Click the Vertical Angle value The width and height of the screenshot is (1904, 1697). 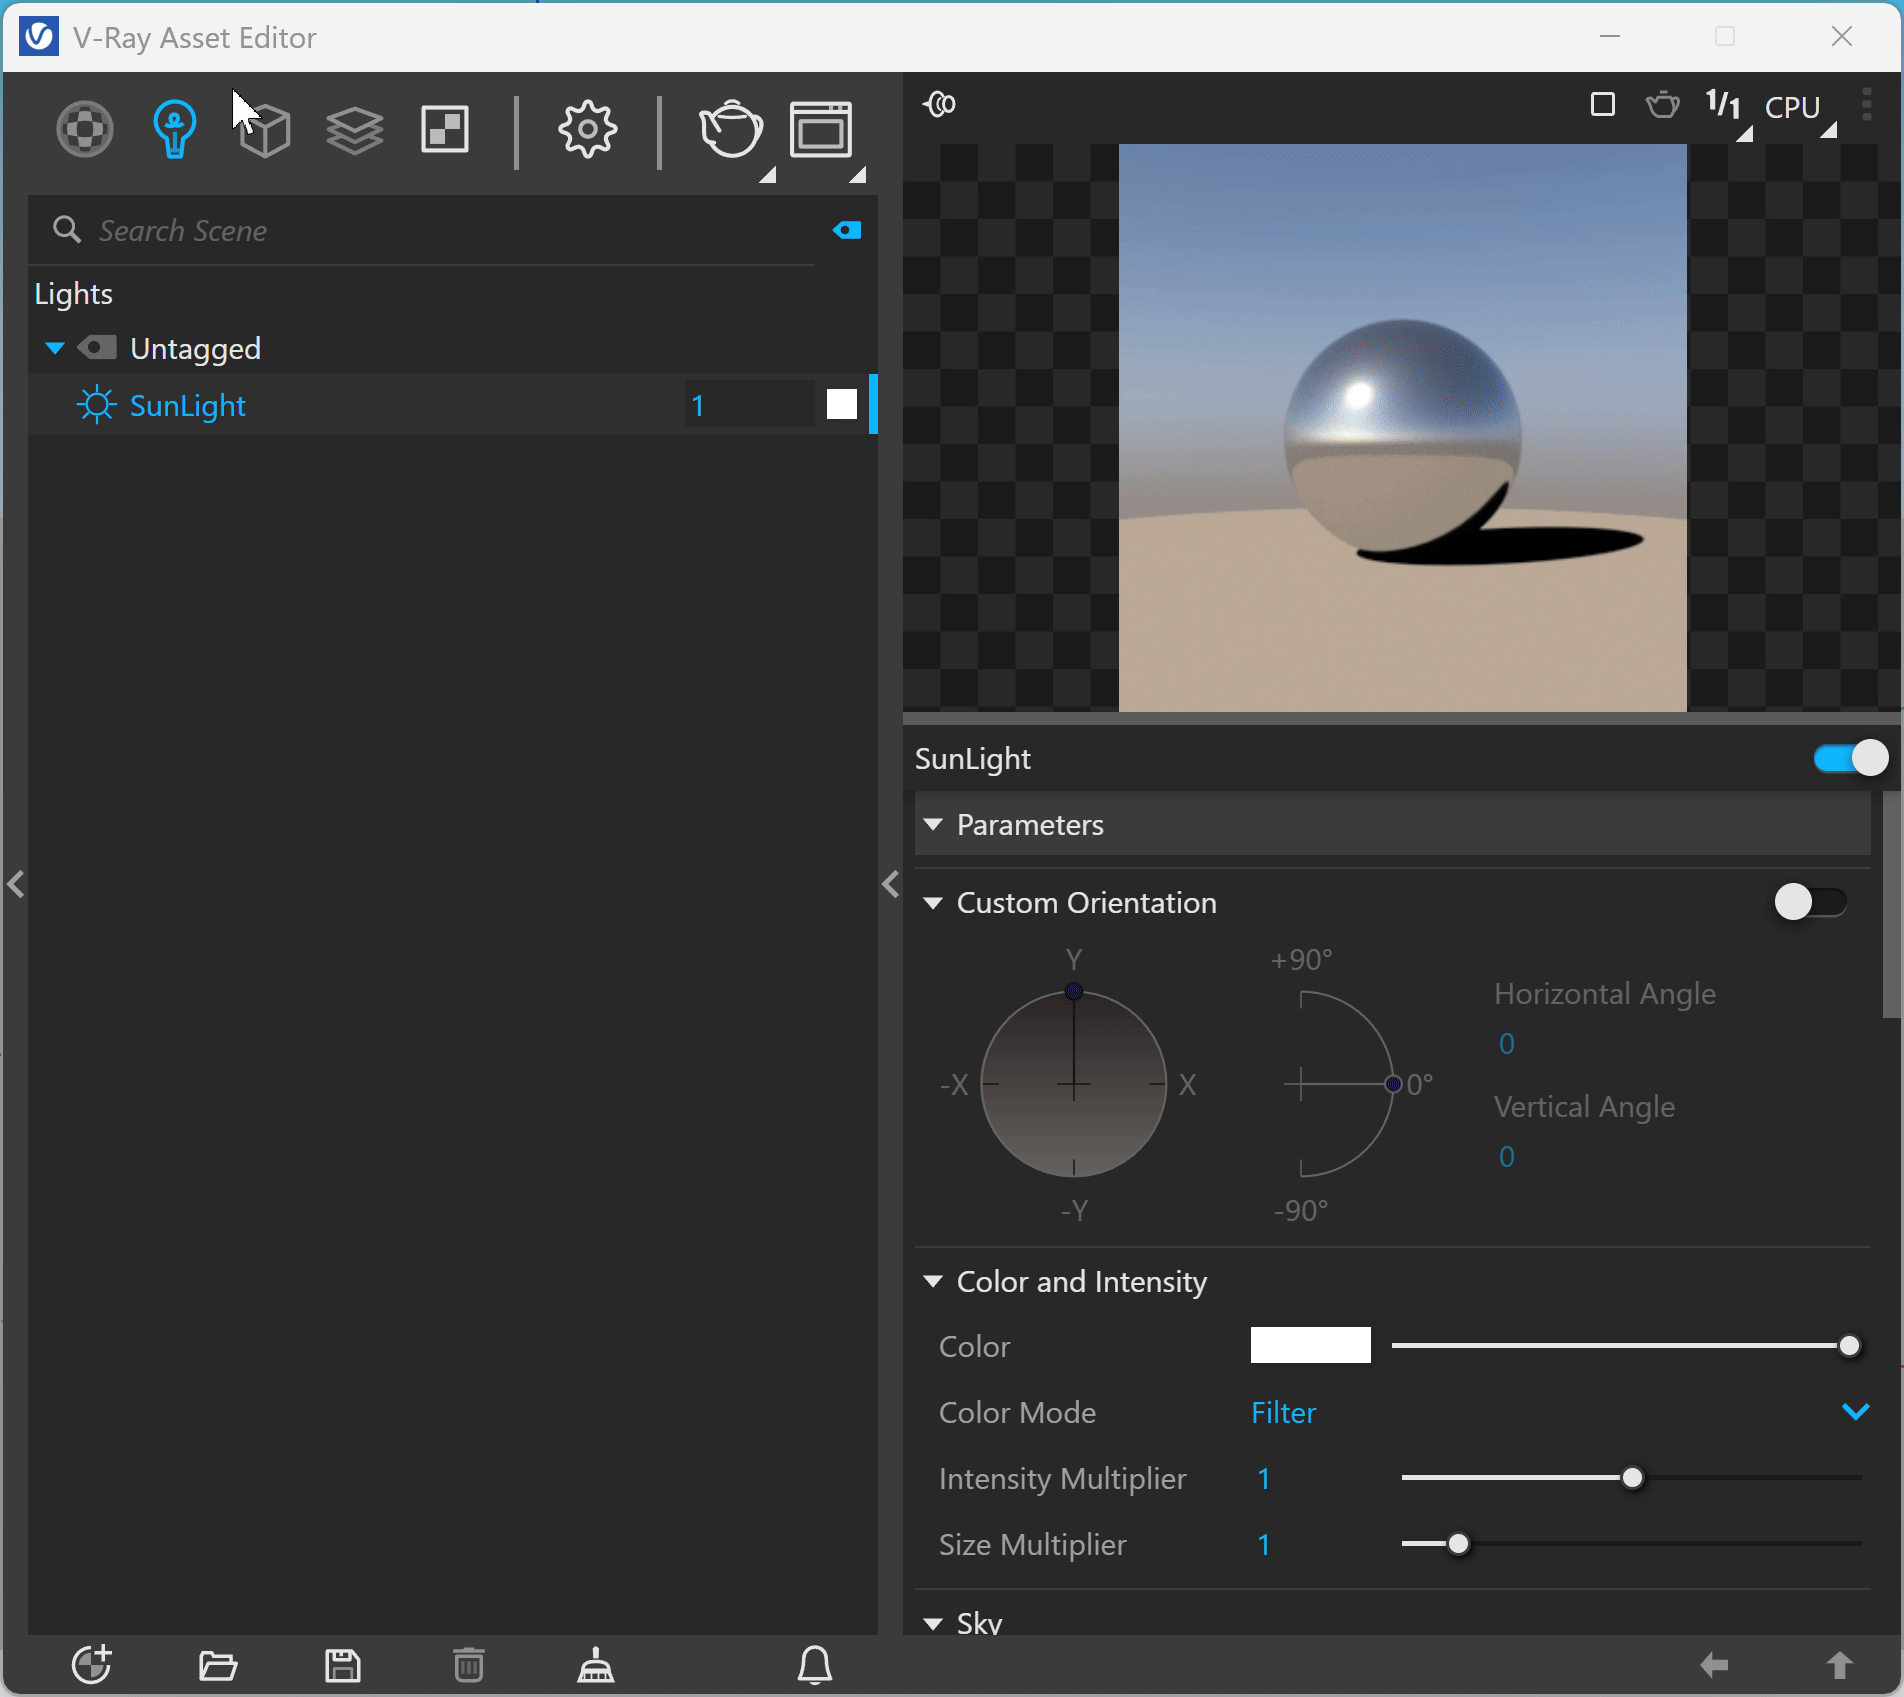(1507, 1157)
